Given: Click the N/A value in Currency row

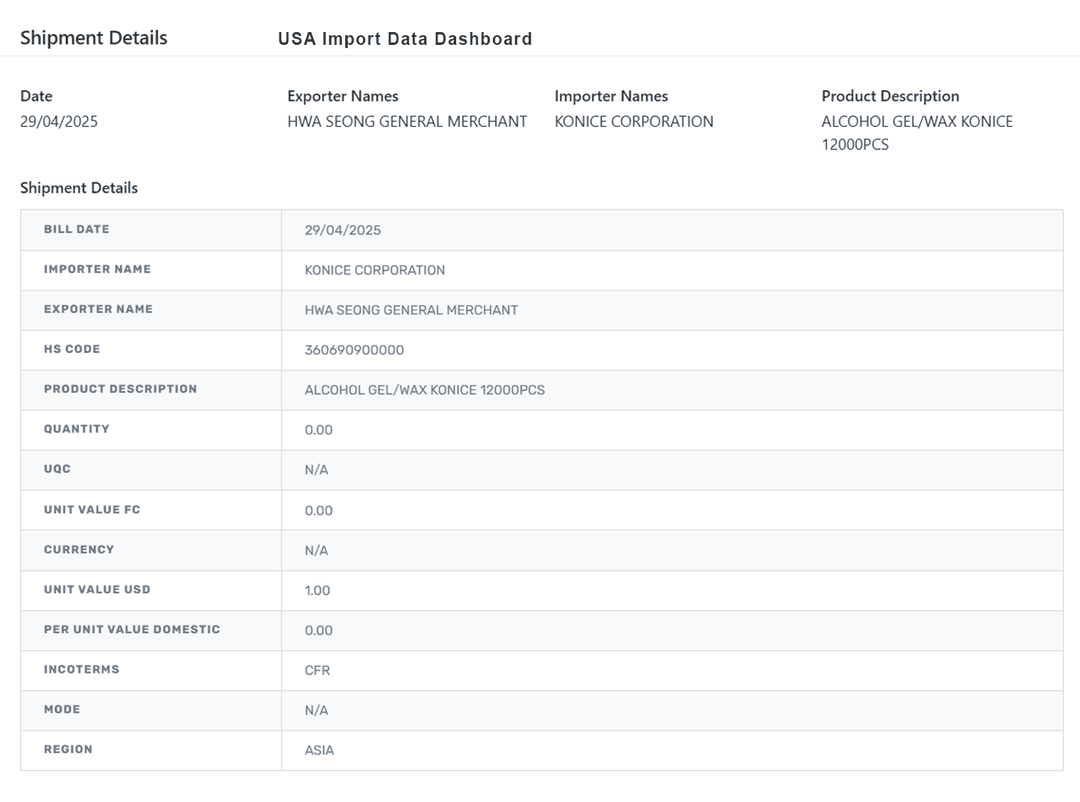Looking at the screenshot, I should pos(316,550).
